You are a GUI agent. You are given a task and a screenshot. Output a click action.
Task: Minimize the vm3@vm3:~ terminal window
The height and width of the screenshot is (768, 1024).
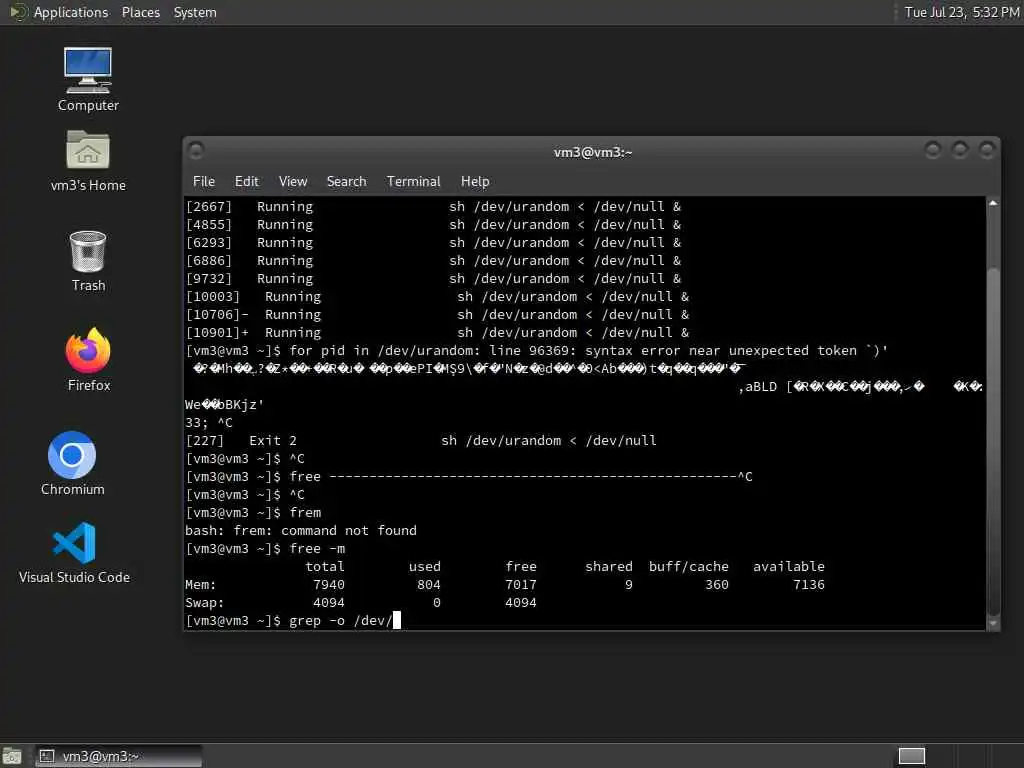pyautogui.click(x=933, y=150)
